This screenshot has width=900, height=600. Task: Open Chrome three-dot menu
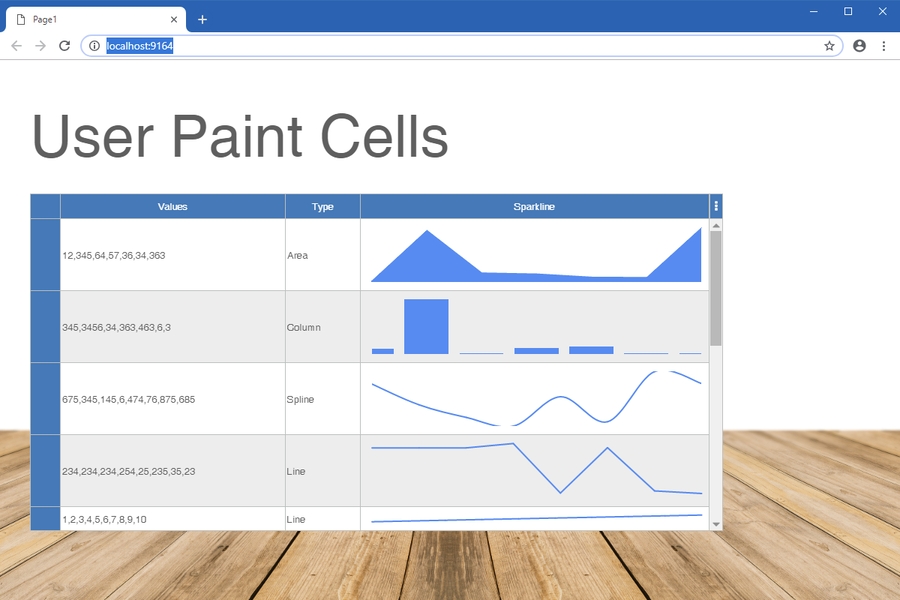tap(884, 46)
